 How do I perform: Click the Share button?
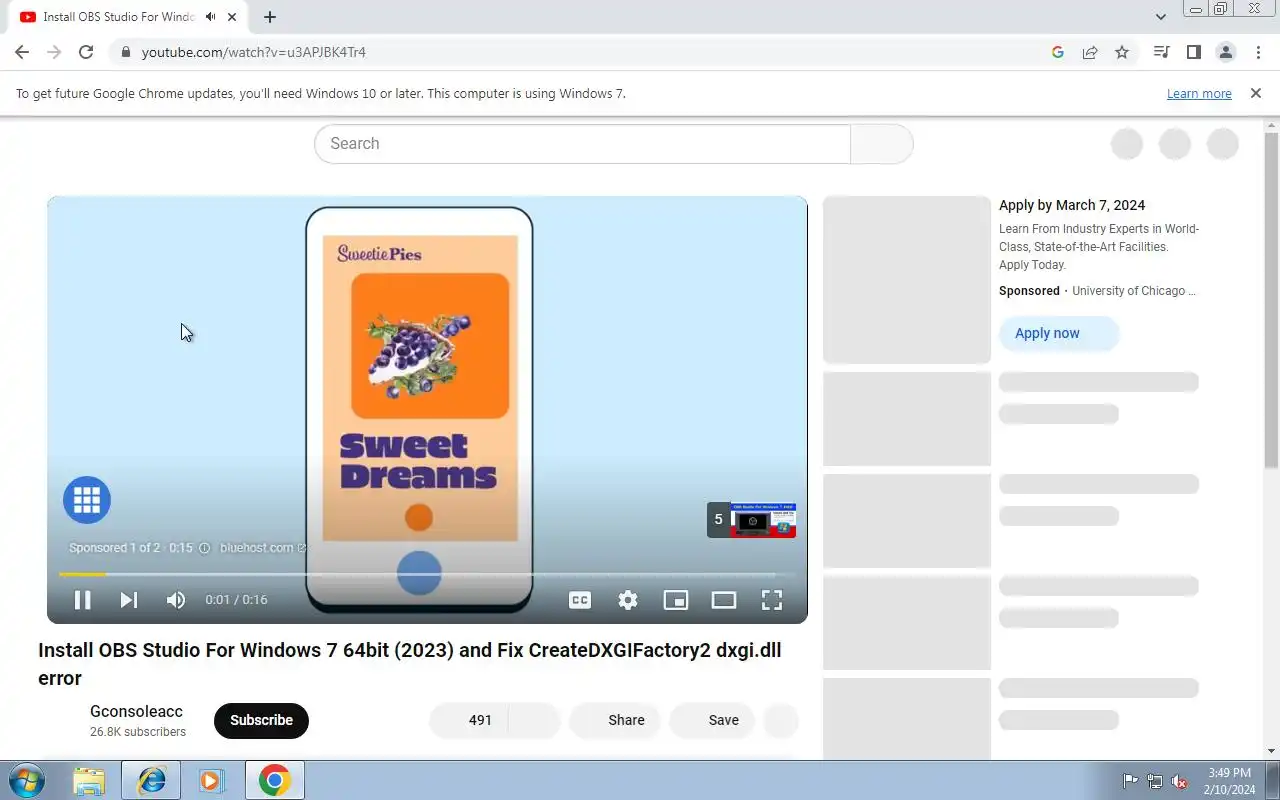click(x=614, y=720)
